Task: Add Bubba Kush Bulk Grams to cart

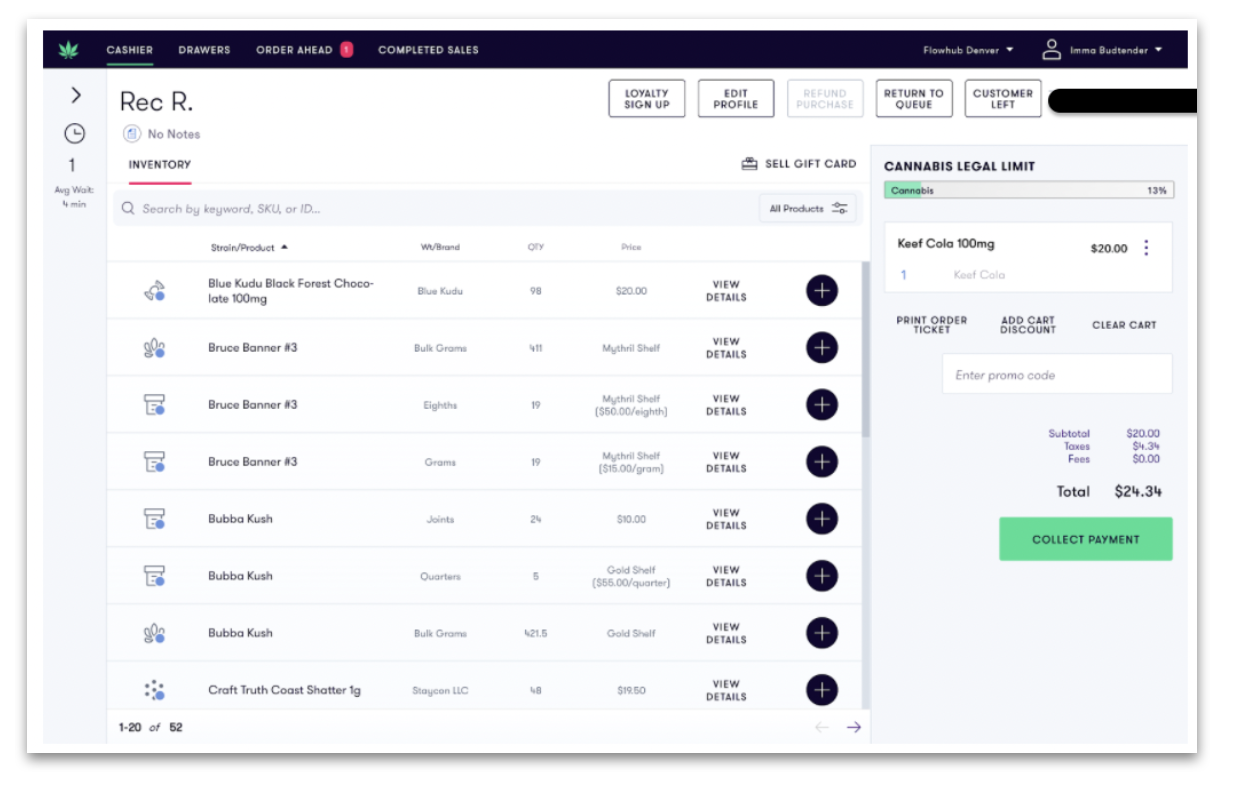Action: tap(822, 633)
